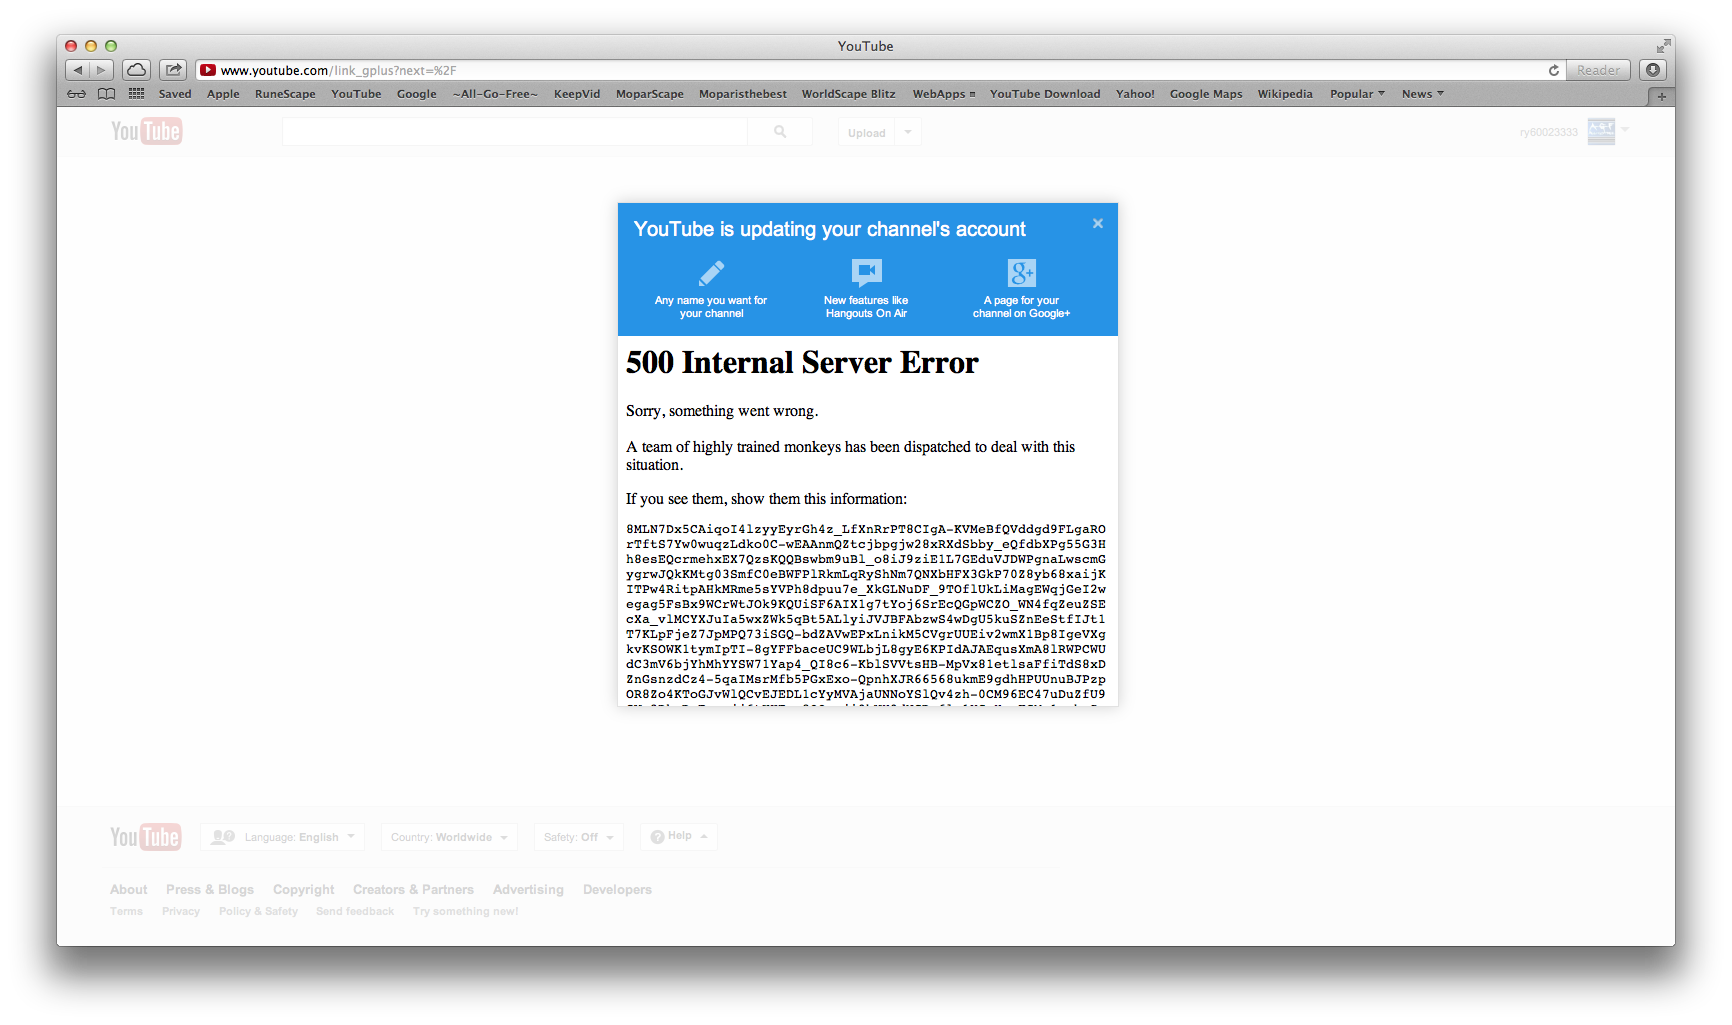Open the Yahoo! bookmark

click(1135, 94)
